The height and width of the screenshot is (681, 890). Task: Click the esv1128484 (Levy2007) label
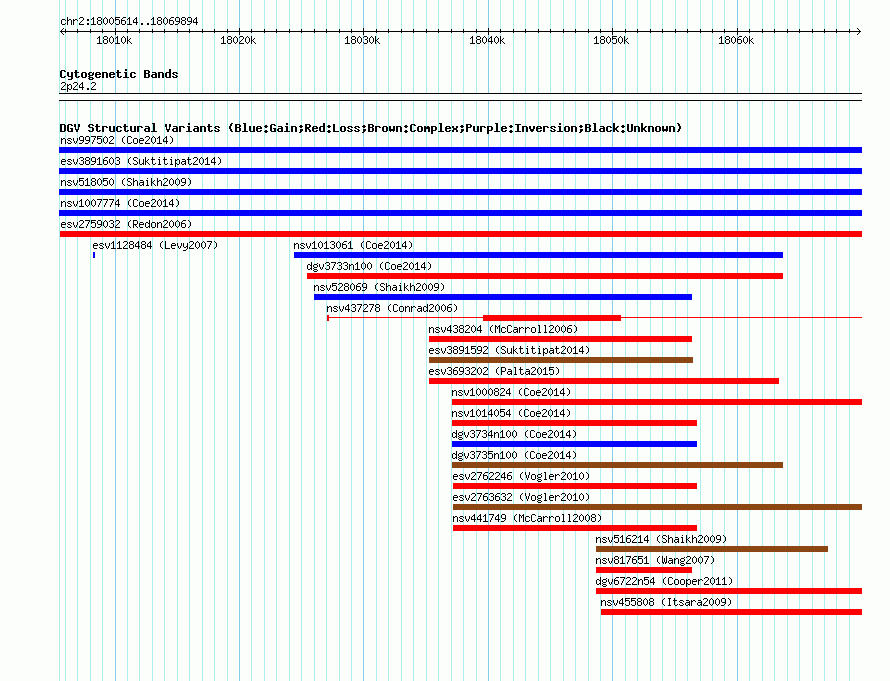(x=155, y=245)
